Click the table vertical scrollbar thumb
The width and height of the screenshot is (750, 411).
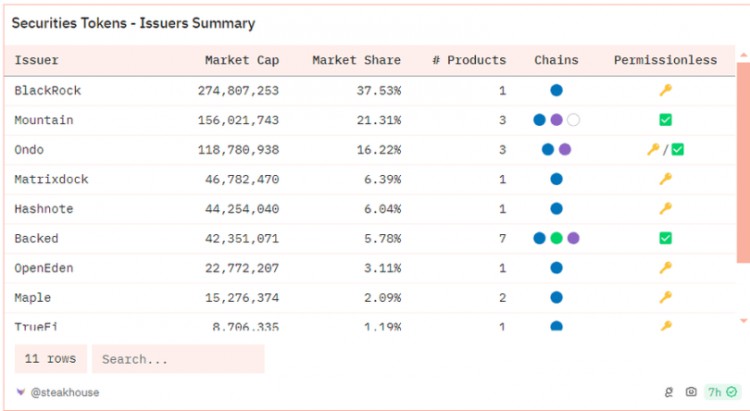click(x=743, y=162)
